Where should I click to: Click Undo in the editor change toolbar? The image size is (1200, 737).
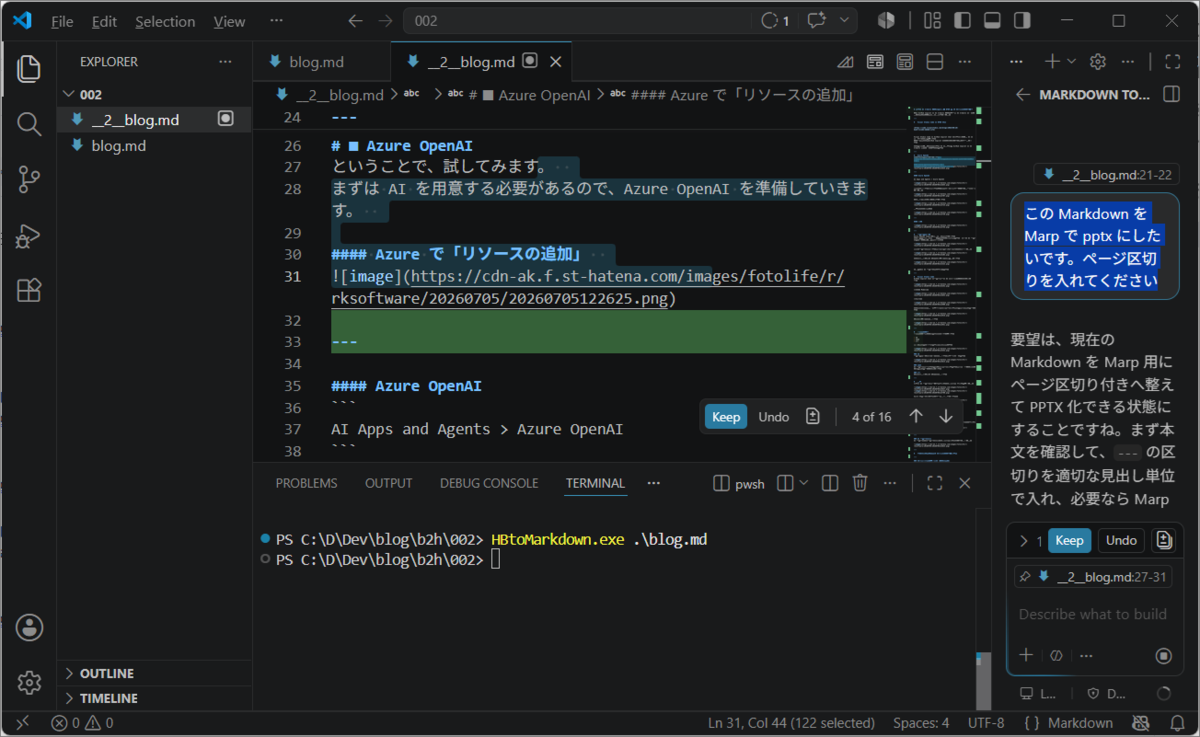pos(774,417)
